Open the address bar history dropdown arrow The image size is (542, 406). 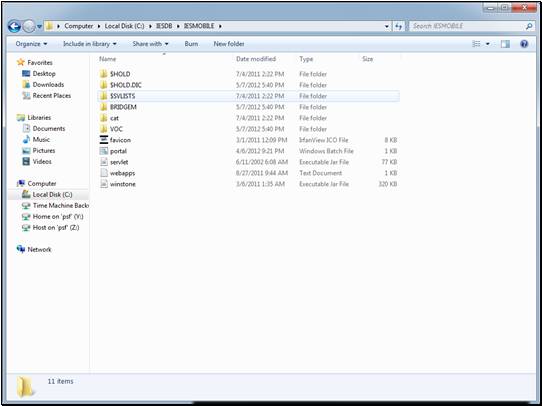pyautogui.click(x=387, y=26)
